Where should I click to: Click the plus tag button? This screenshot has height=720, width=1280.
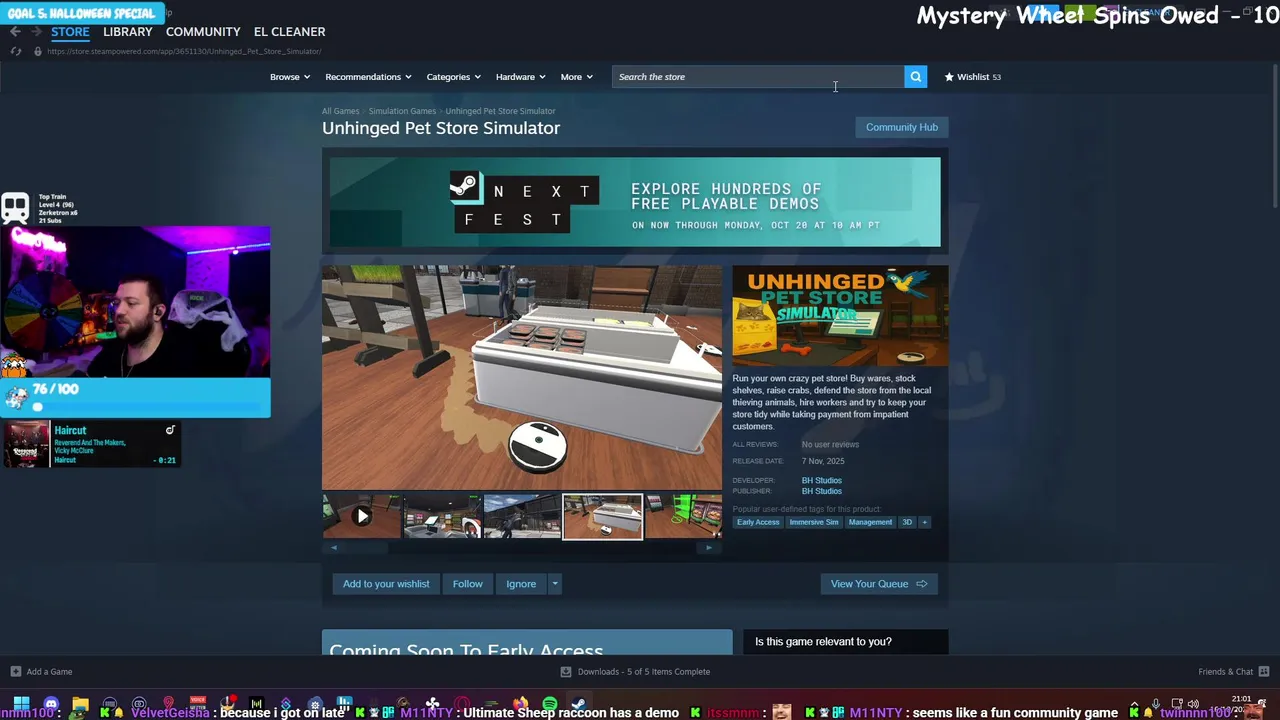pos(924,522)
